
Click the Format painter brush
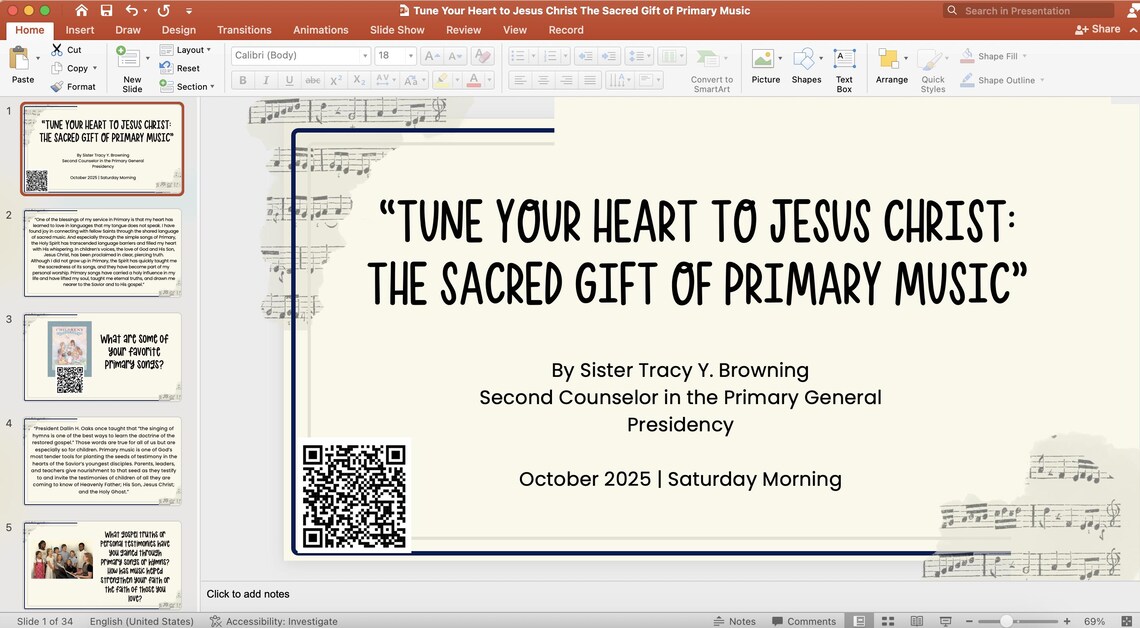[x=57, y=86]
